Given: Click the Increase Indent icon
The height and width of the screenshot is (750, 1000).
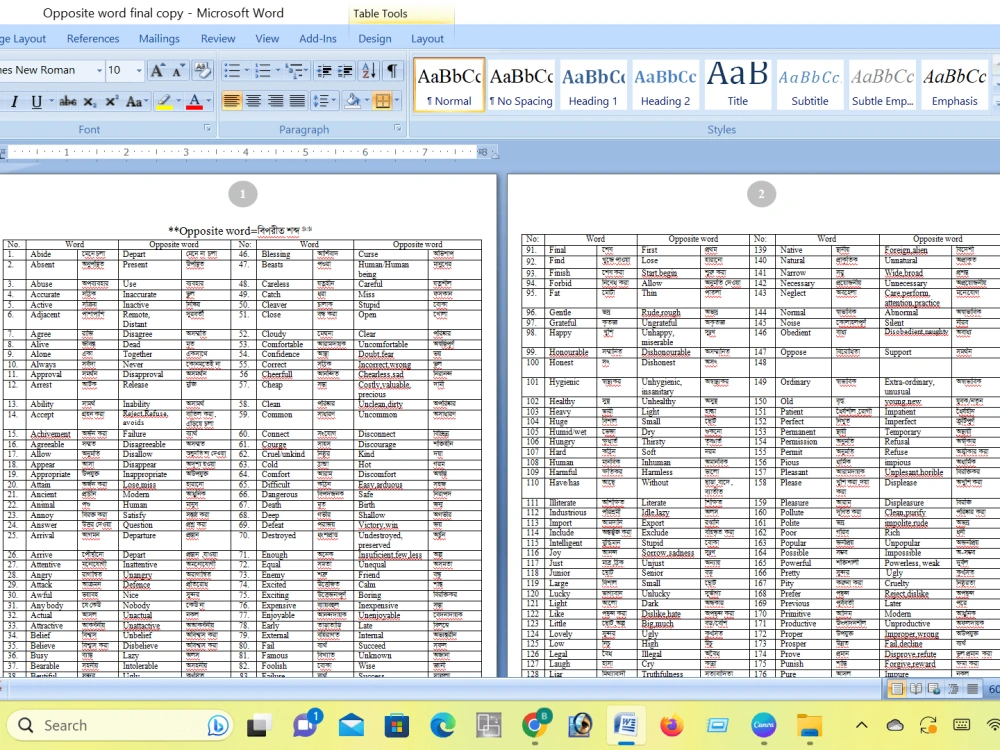Looking at the screenshot, I should (345, 71).
